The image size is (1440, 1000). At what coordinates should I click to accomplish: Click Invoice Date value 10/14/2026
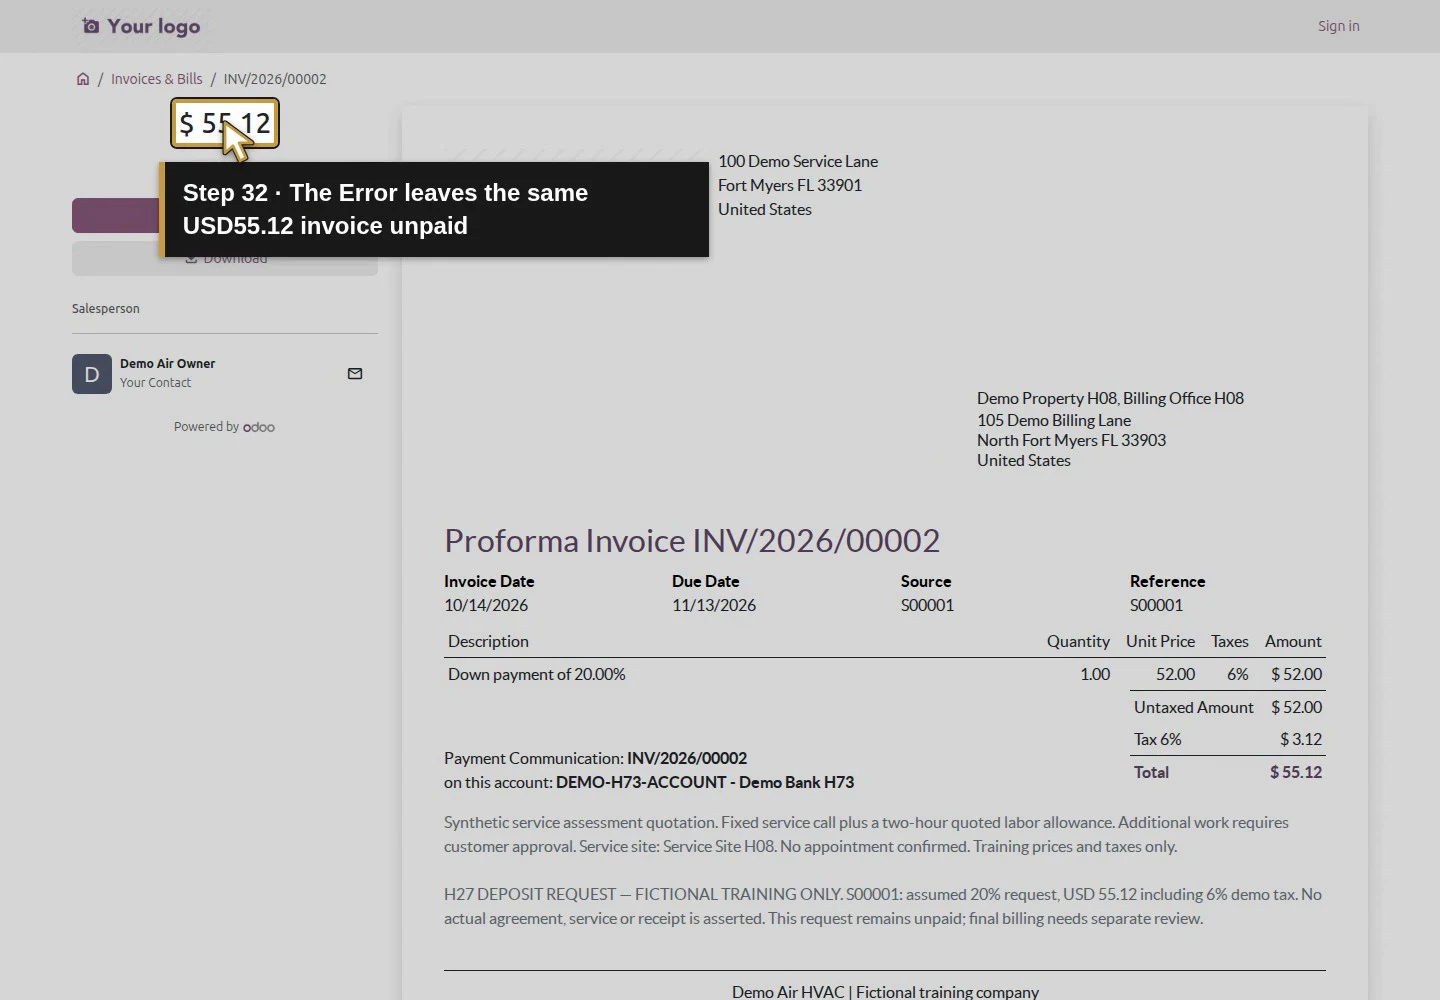click(x=486, y=605)
